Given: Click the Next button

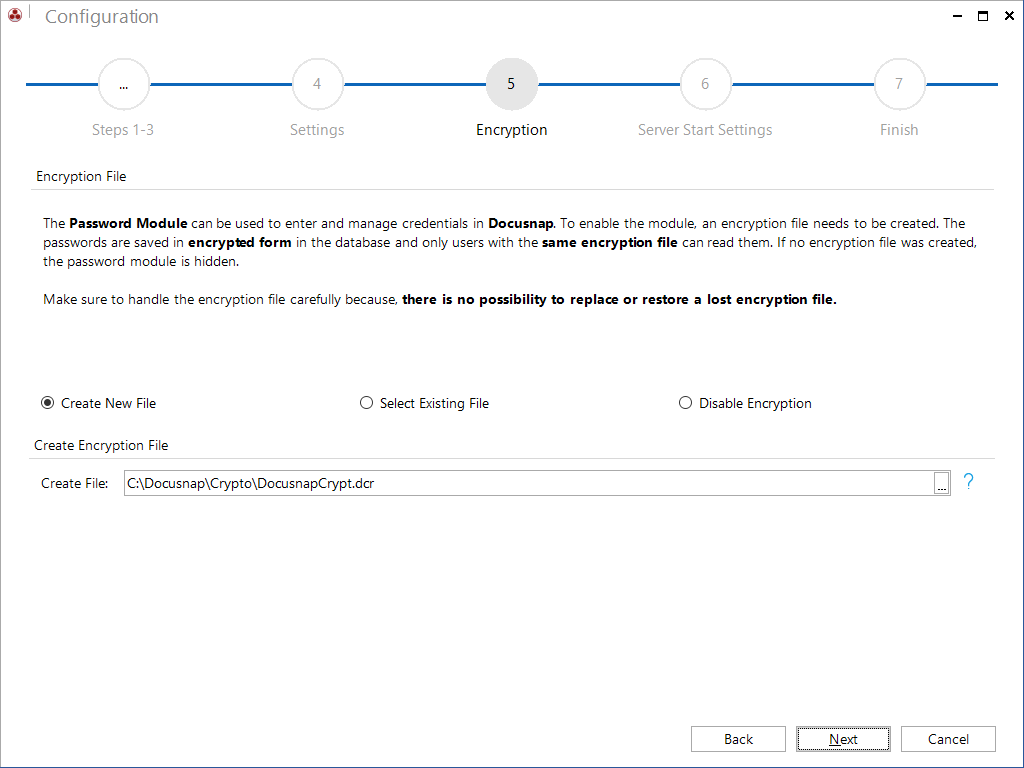Looking at the screenshot, I should click(843, 739).
